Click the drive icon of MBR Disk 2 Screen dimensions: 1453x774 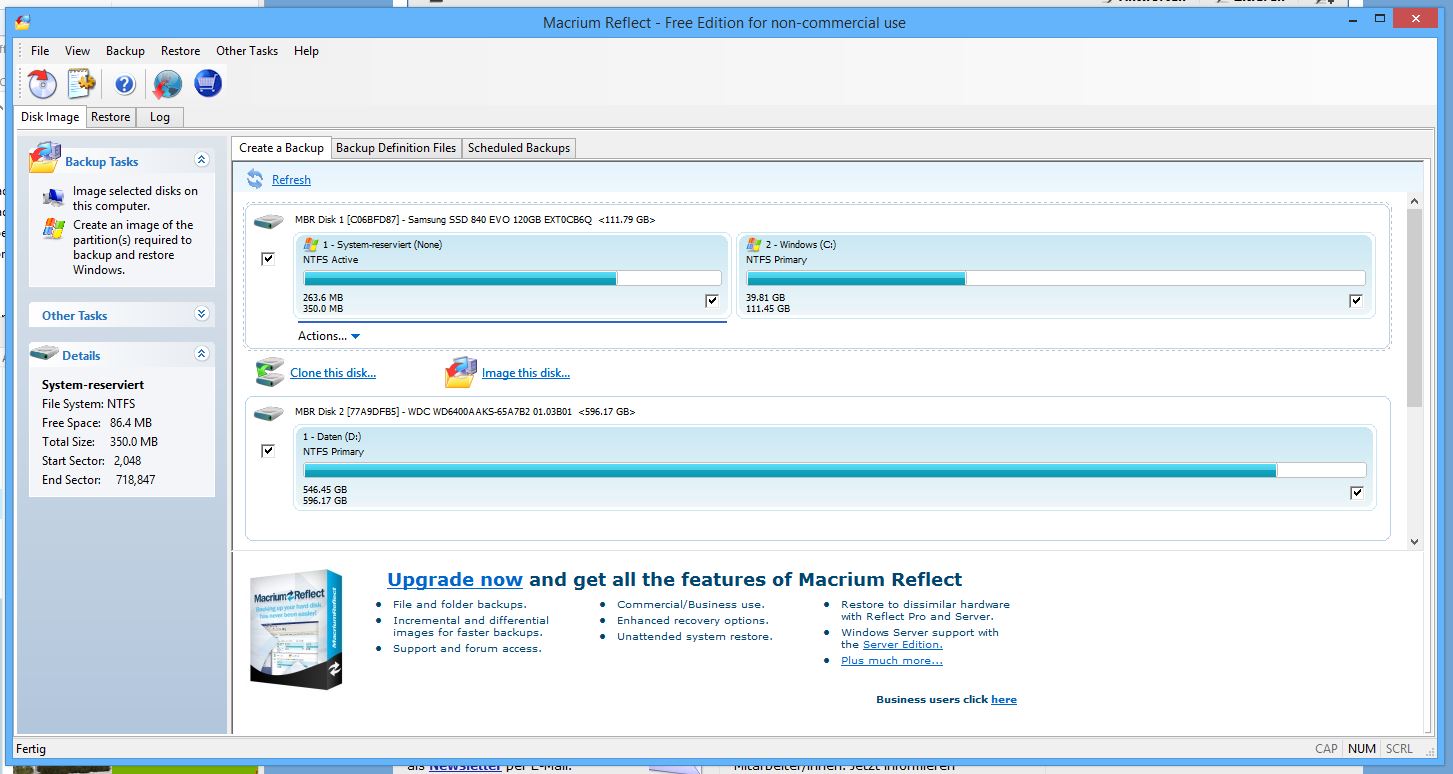tap(268, 412)
